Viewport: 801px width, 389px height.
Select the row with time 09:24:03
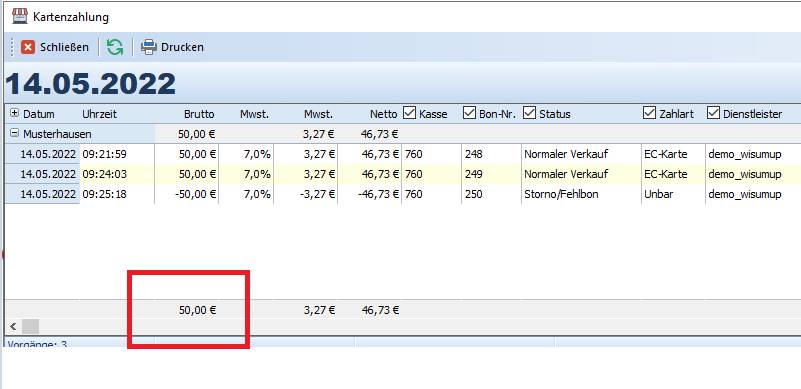click(403, 174)
